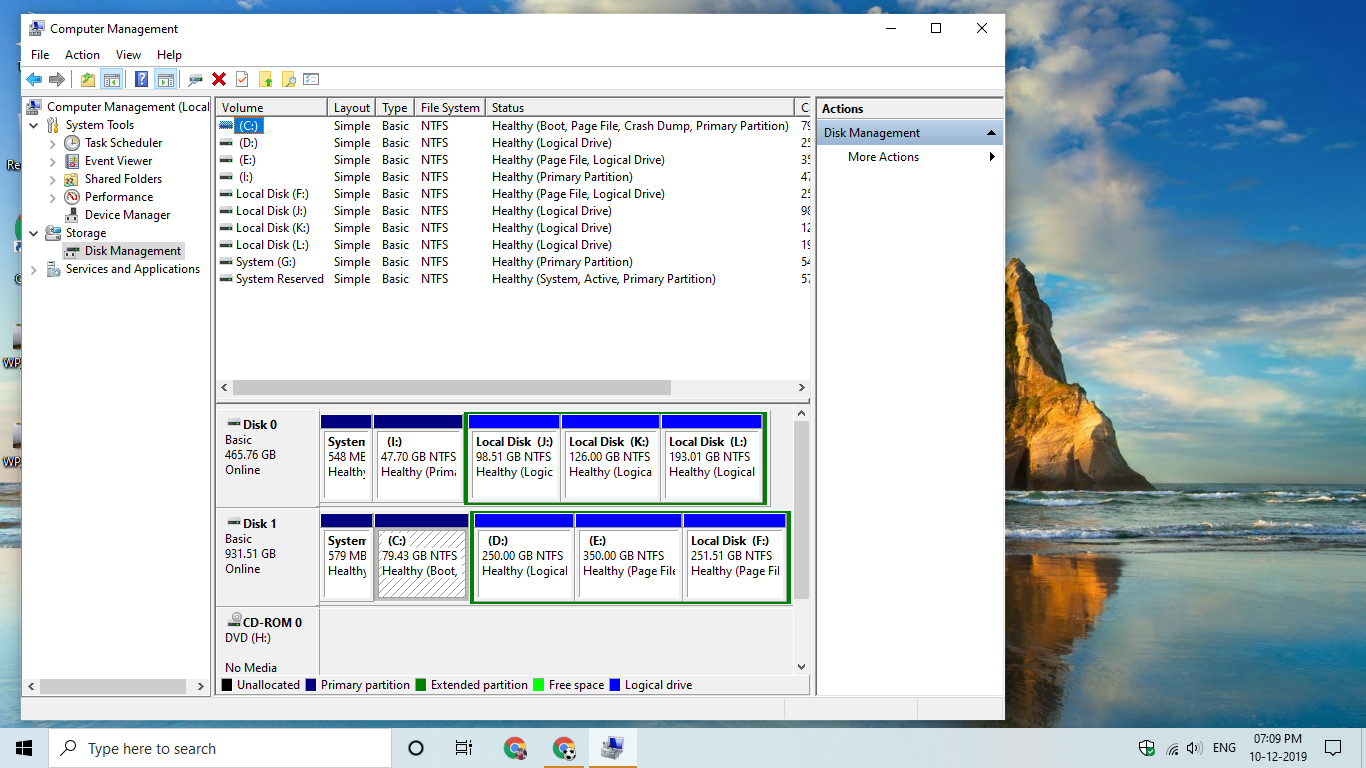Sort by the Layout column header
The width and height of the screenshot is (1366, 768).
(x=352, y=107)
